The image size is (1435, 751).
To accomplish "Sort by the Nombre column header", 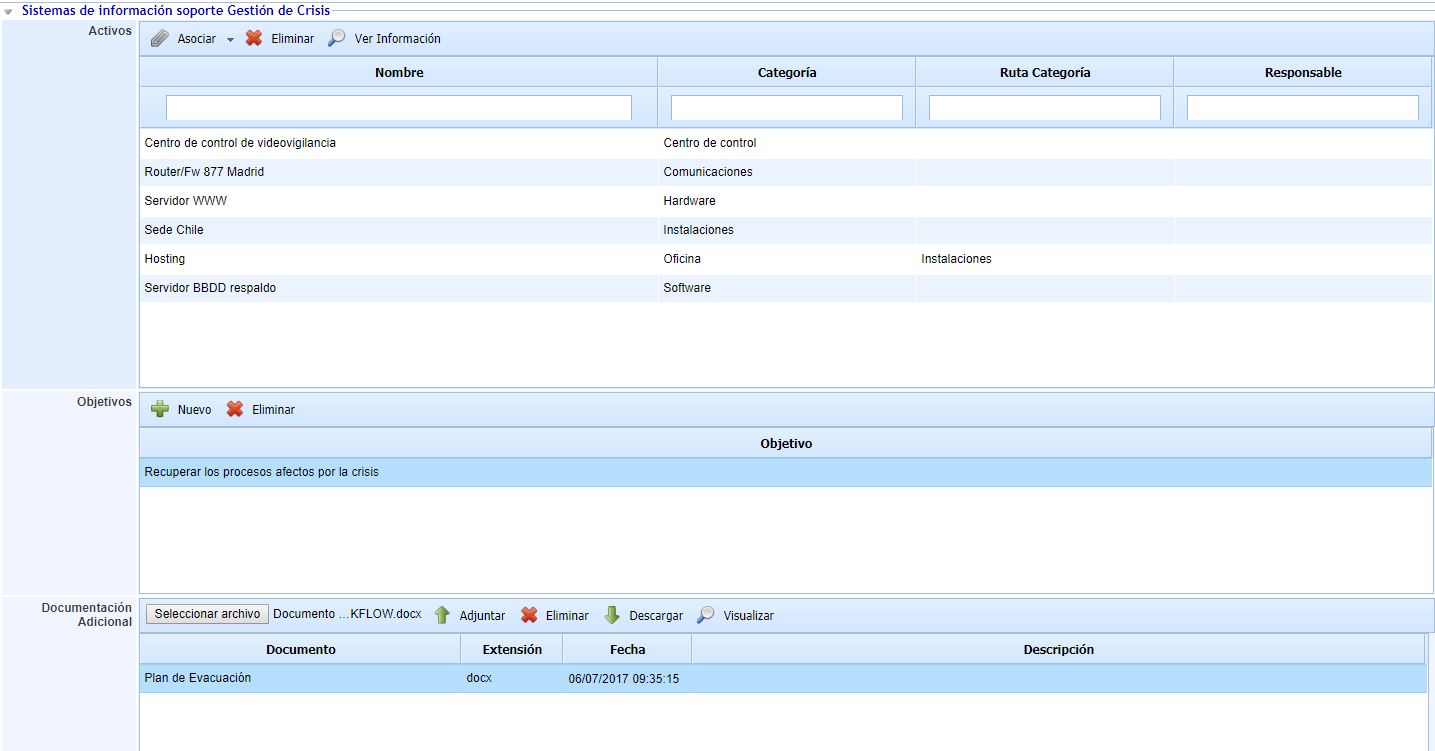I will click(x=398, y=72).
